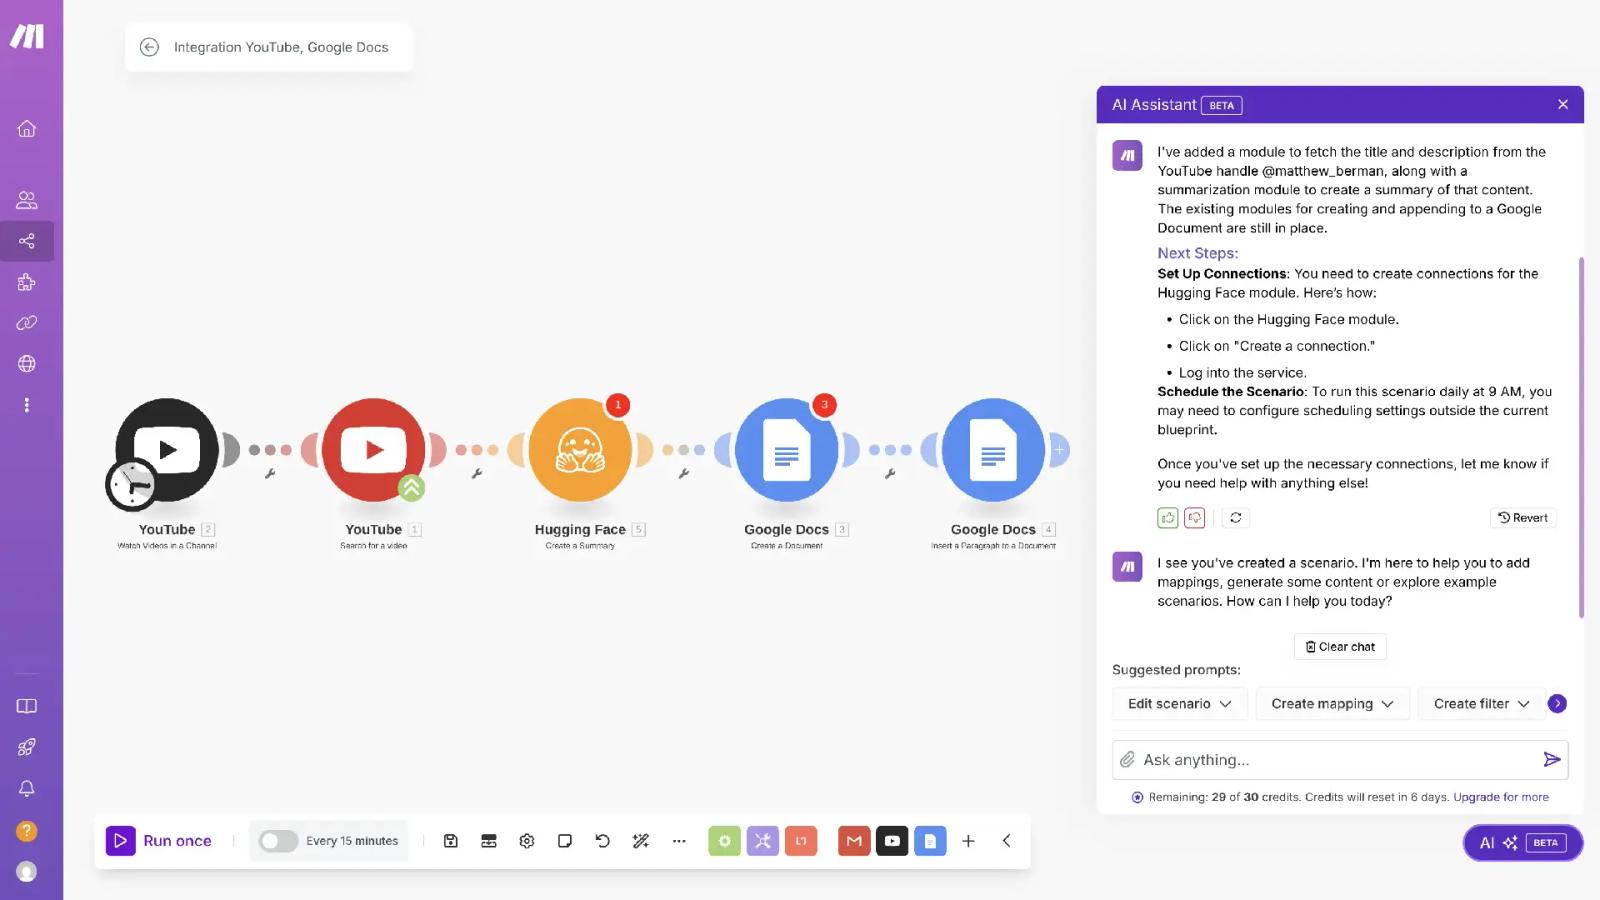
Task: Click the Gmail favorite app icon
Action: point(854,841)
